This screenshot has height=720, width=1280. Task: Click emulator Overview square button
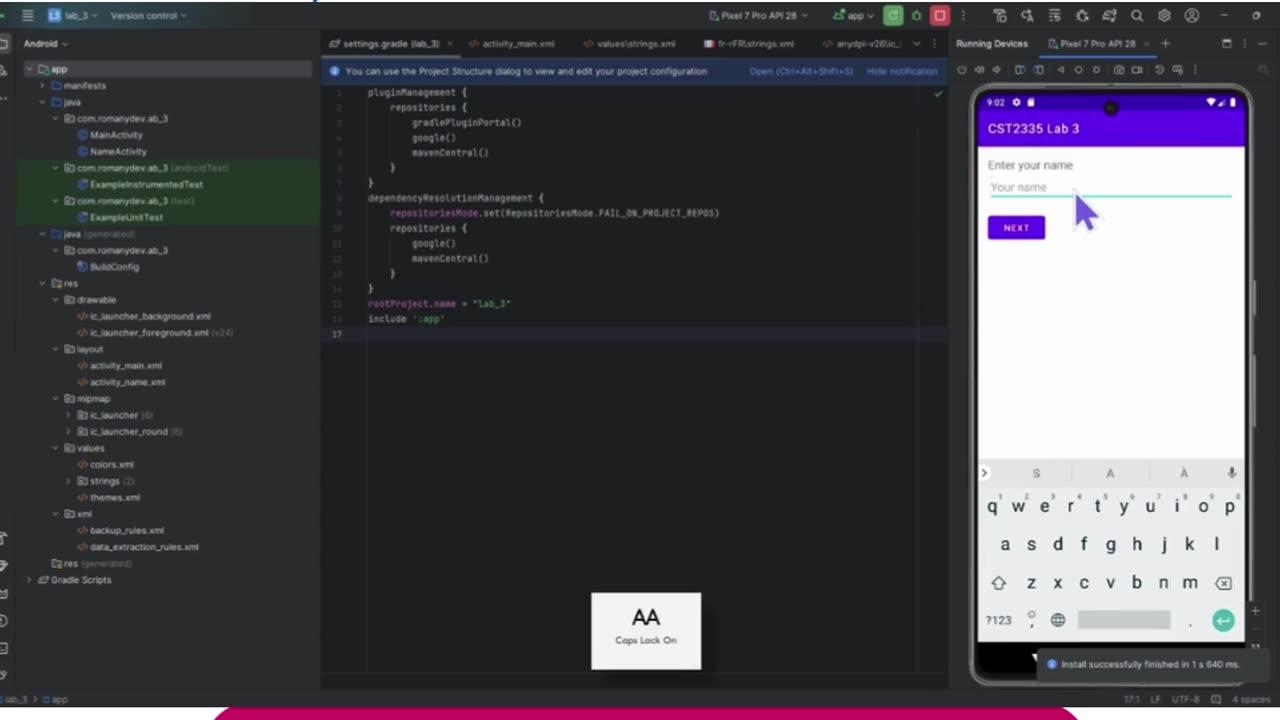[1097, 70]
